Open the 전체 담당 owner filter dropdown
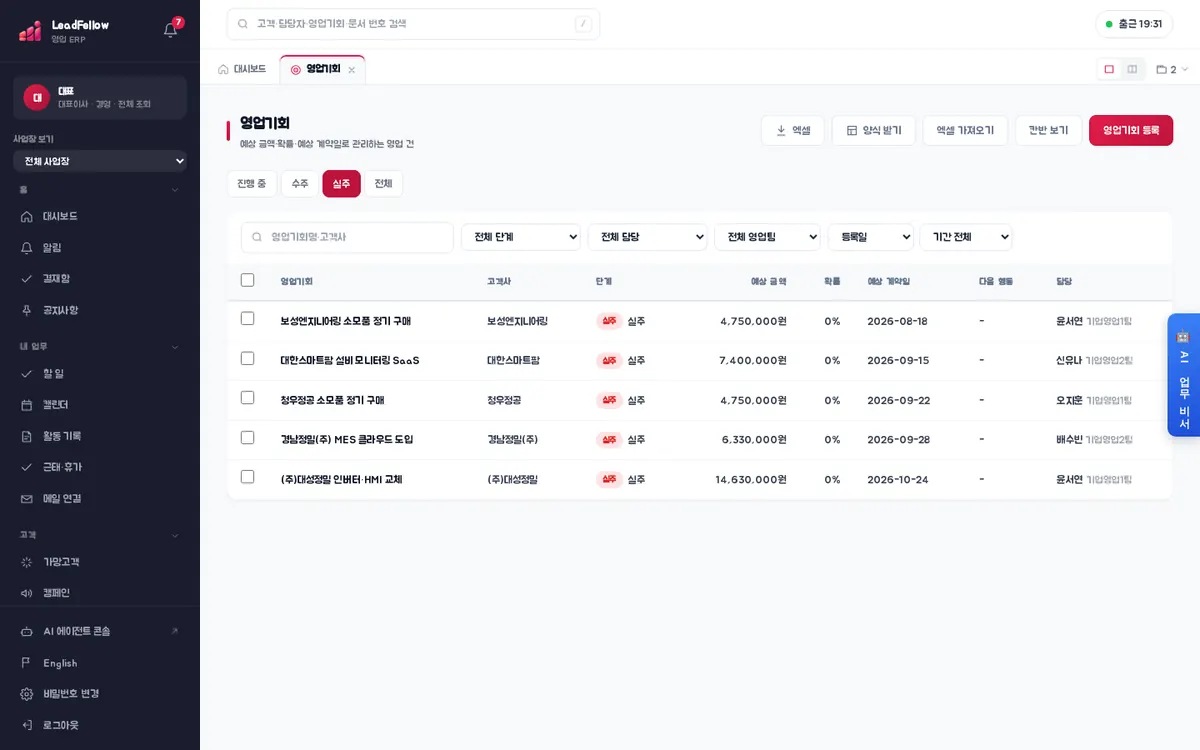Image resolution: width=1200 pixels, height=750 pixels. coord(648,237)
